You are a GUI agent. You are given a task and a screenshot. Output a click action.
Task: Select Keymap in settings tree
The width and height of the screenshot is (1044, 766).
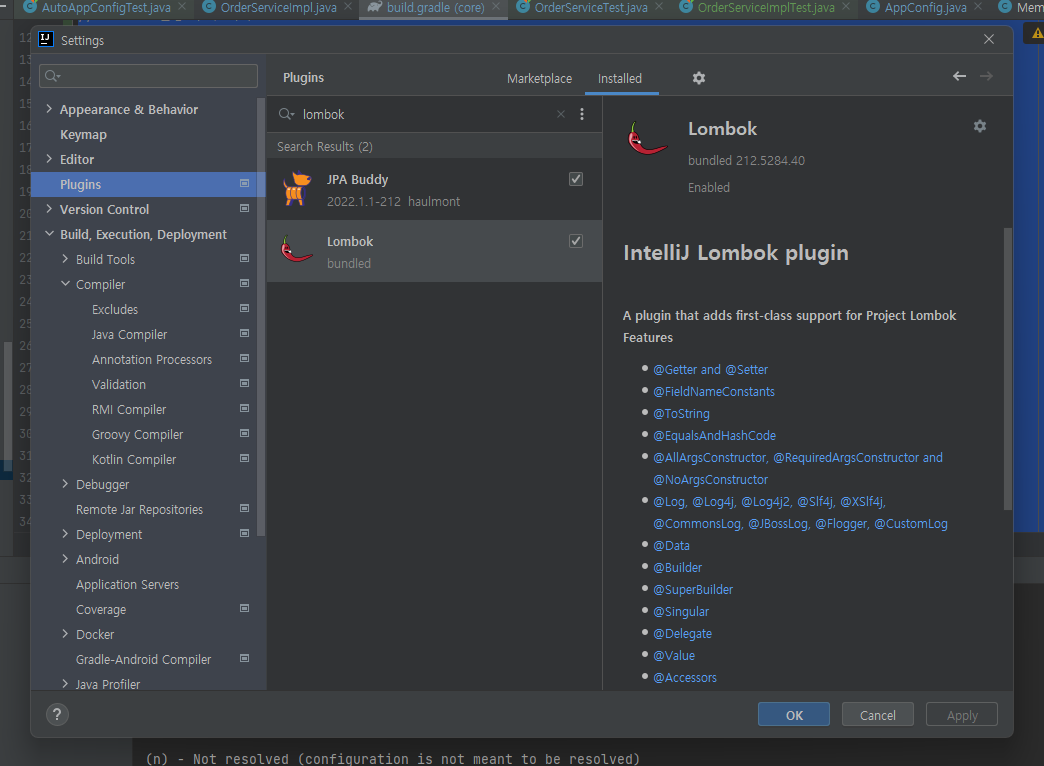(83, 134)
